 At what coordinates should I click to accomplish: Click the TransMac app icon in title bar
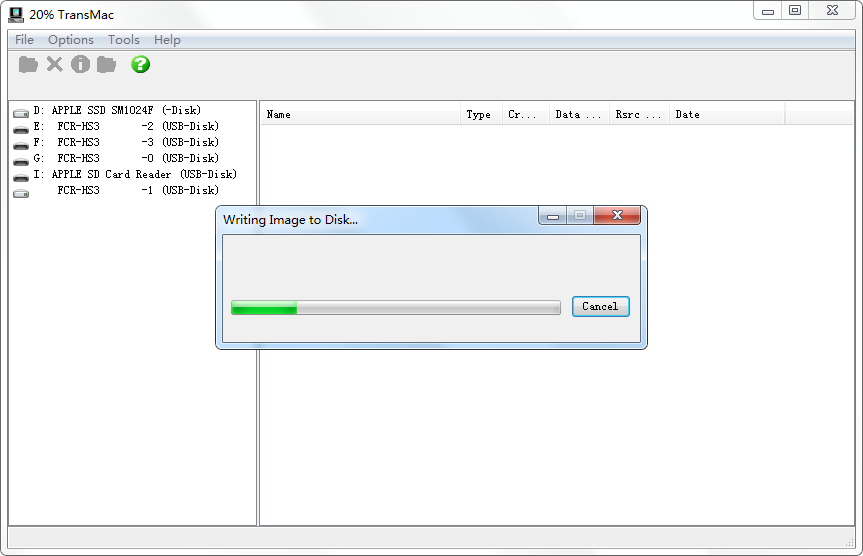point(16,15)
